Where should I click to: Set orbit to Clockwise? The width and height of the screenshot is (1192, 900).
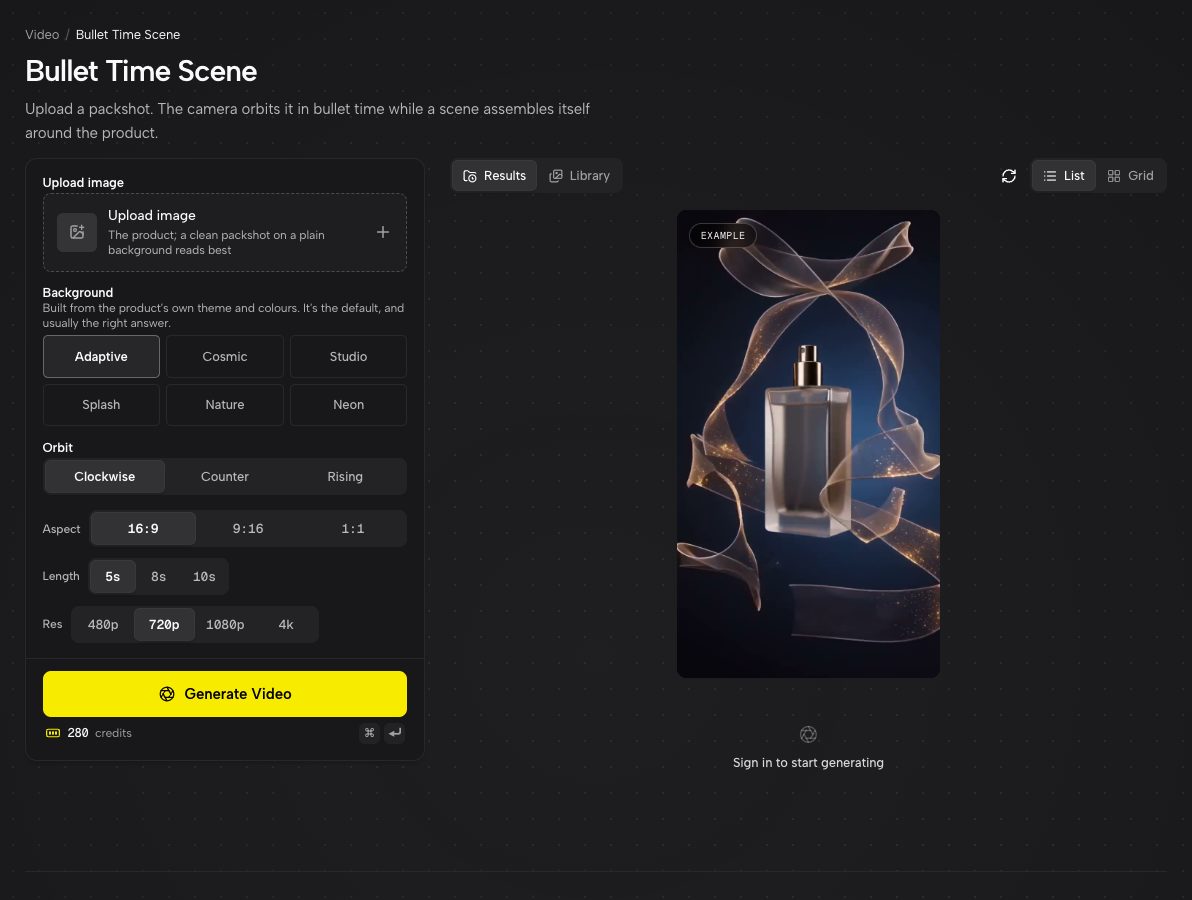(104, 477)
